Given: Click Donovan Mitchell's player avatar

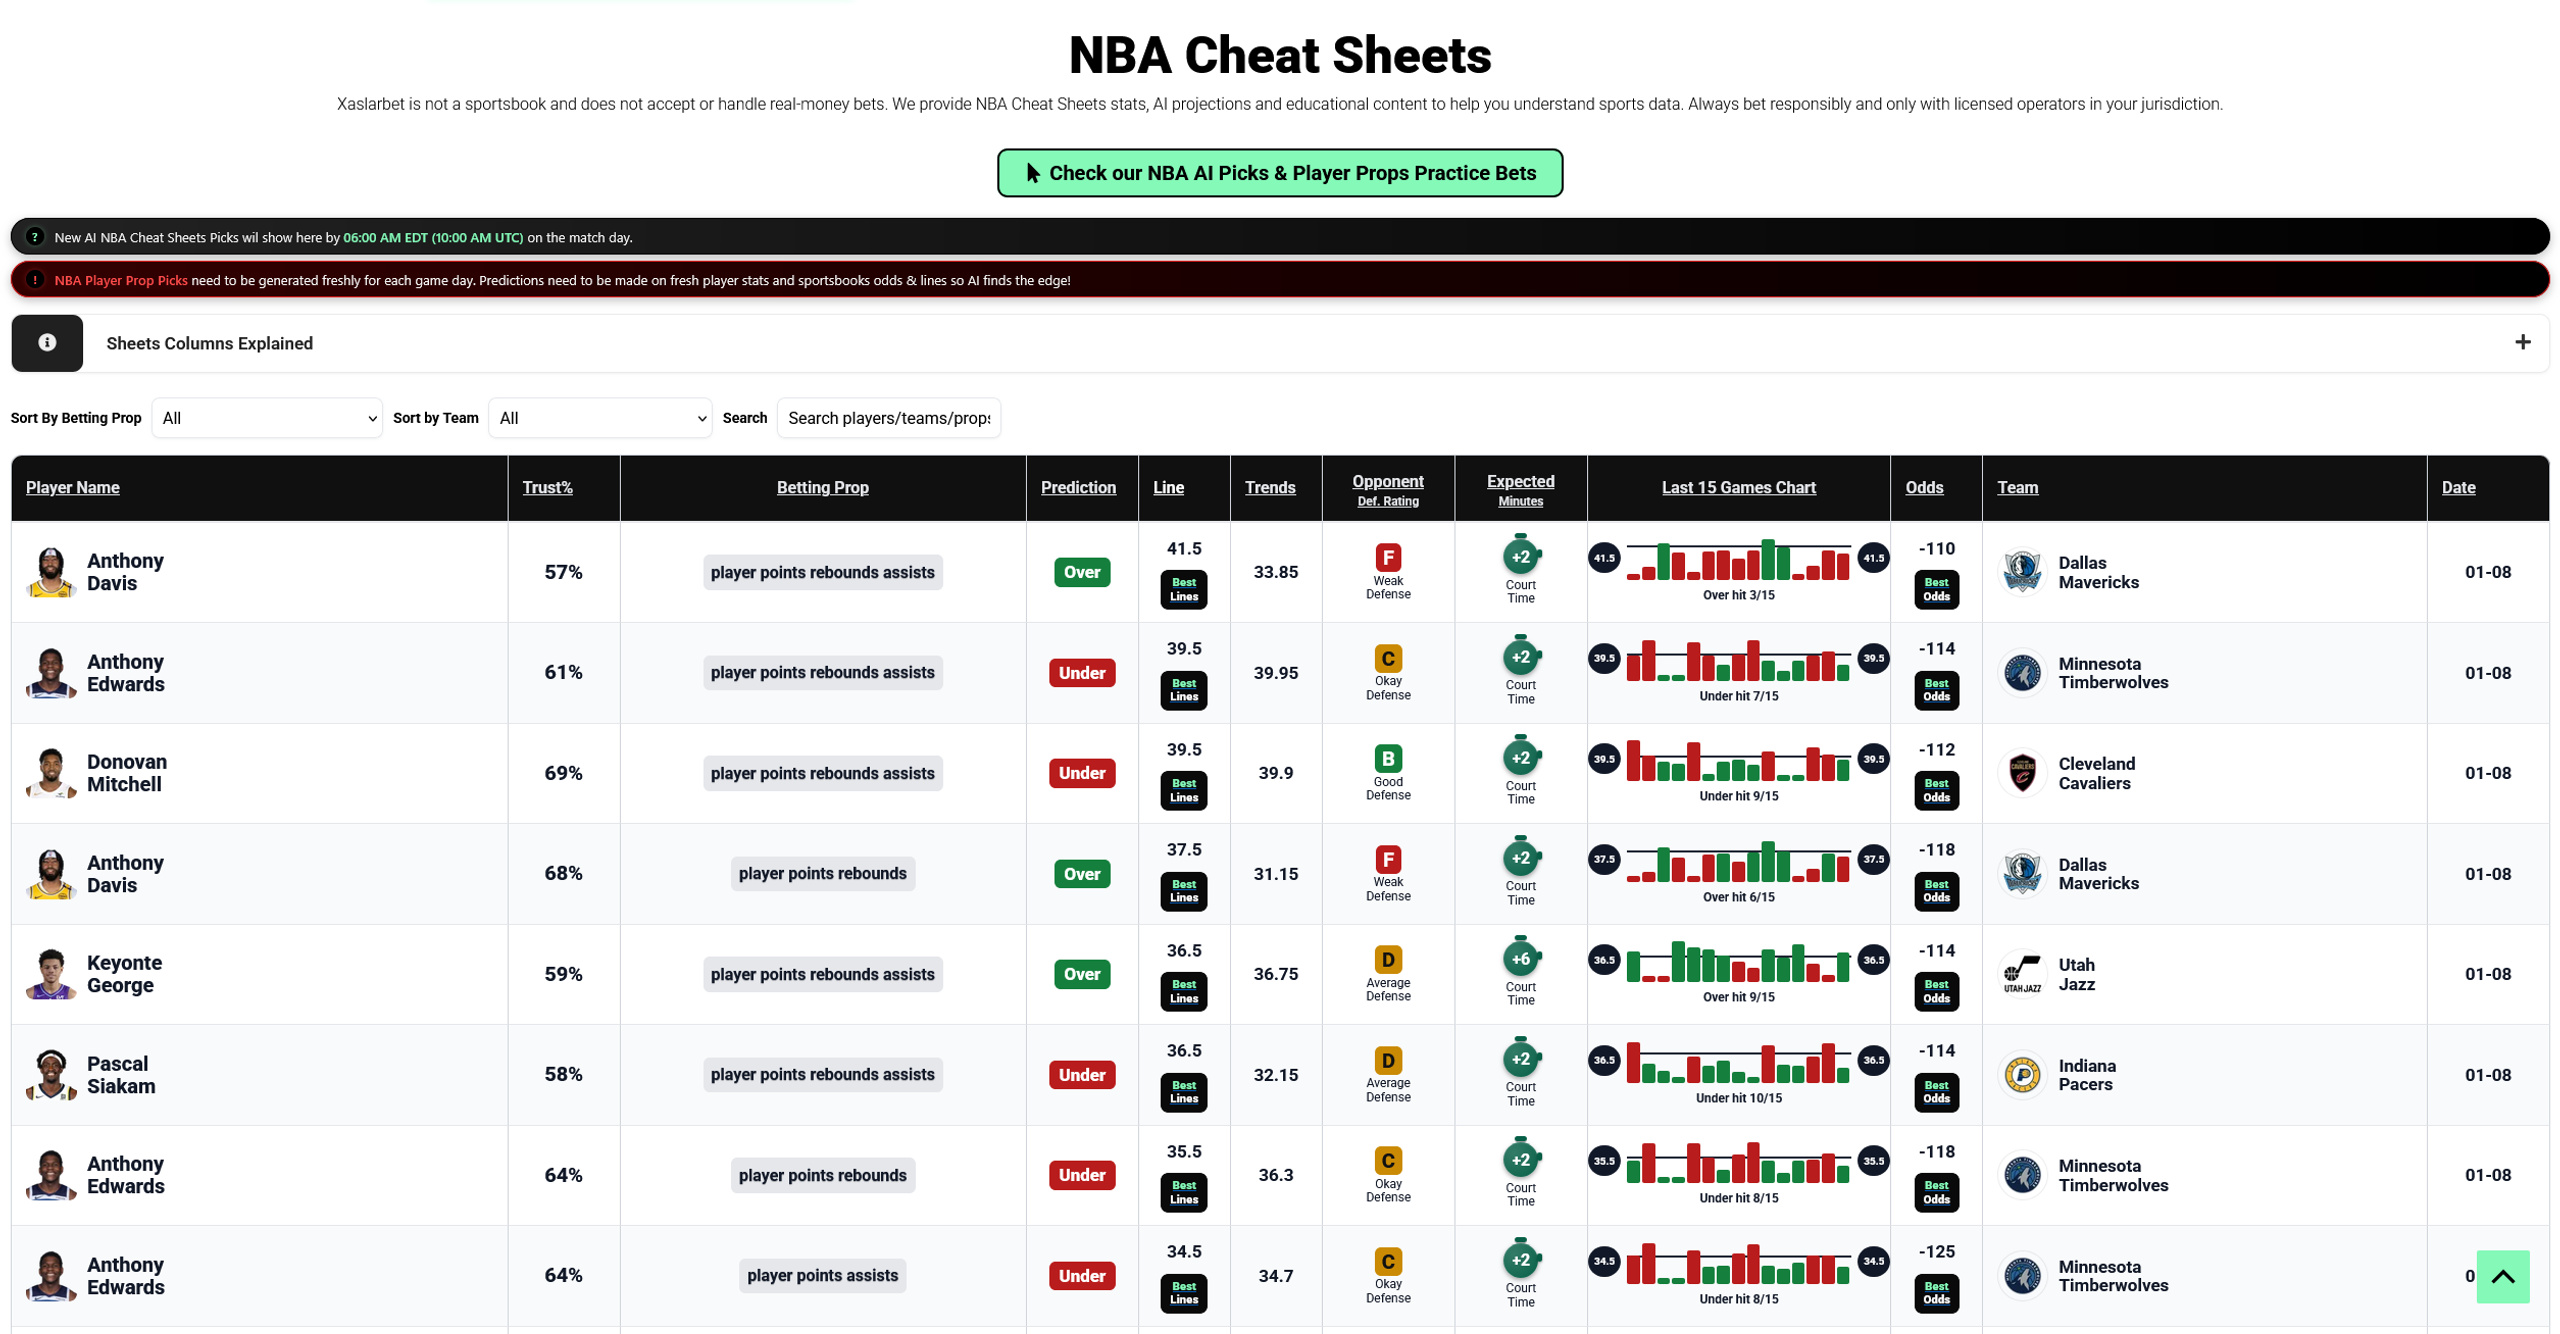Looking at the screenshot, I should 51,773.
